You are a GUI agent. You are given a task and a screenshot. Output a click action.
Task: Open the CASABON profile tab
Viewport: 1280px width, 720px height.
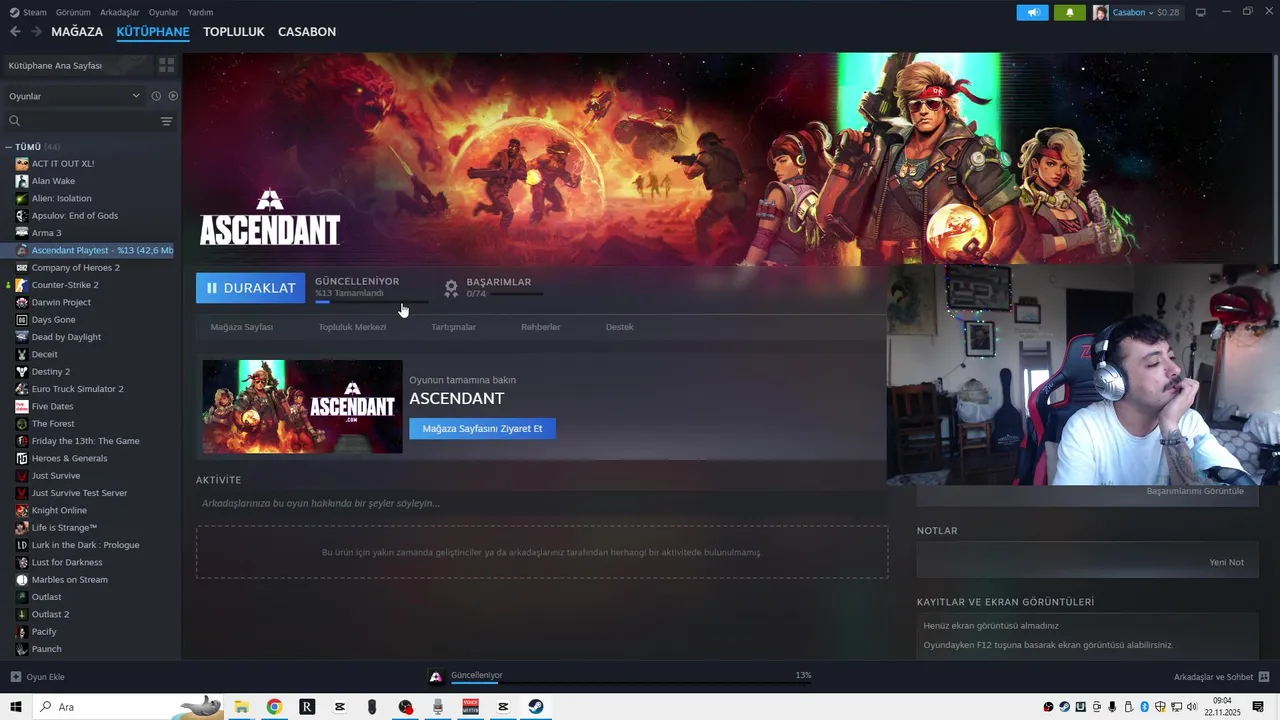point(307,32)
